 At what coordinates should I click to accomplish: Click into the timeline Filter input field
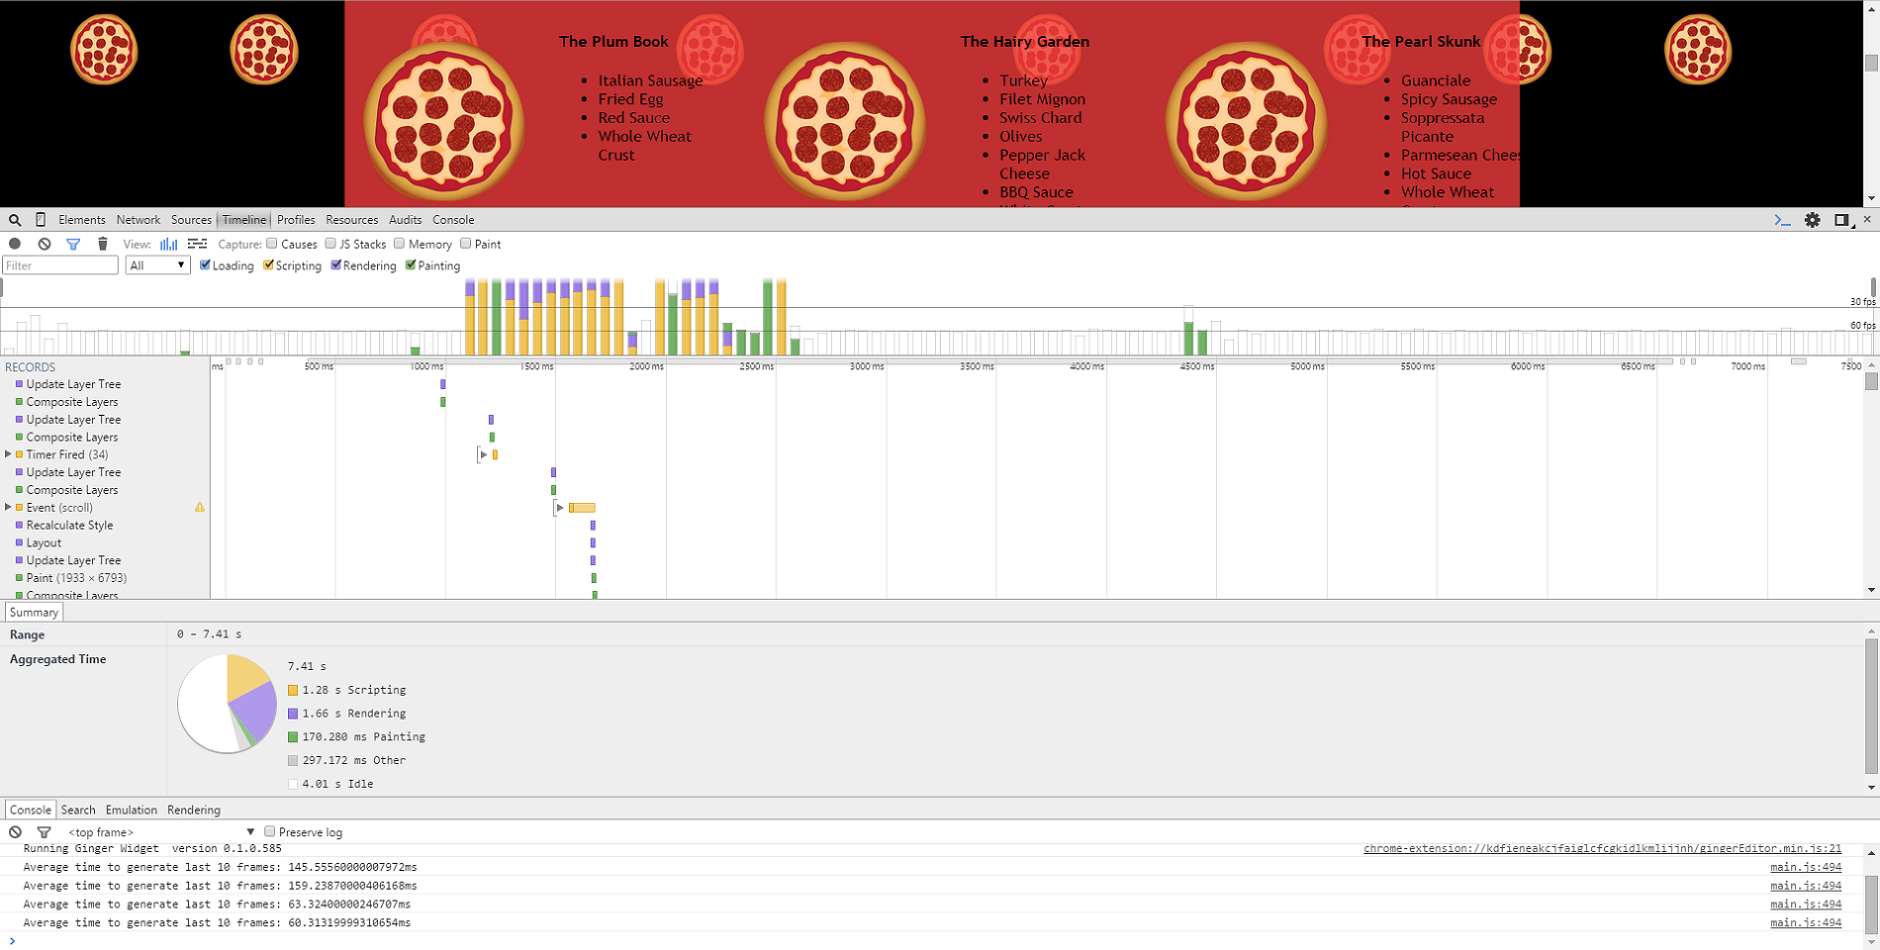pyautogui.click(x=60, y=265)
